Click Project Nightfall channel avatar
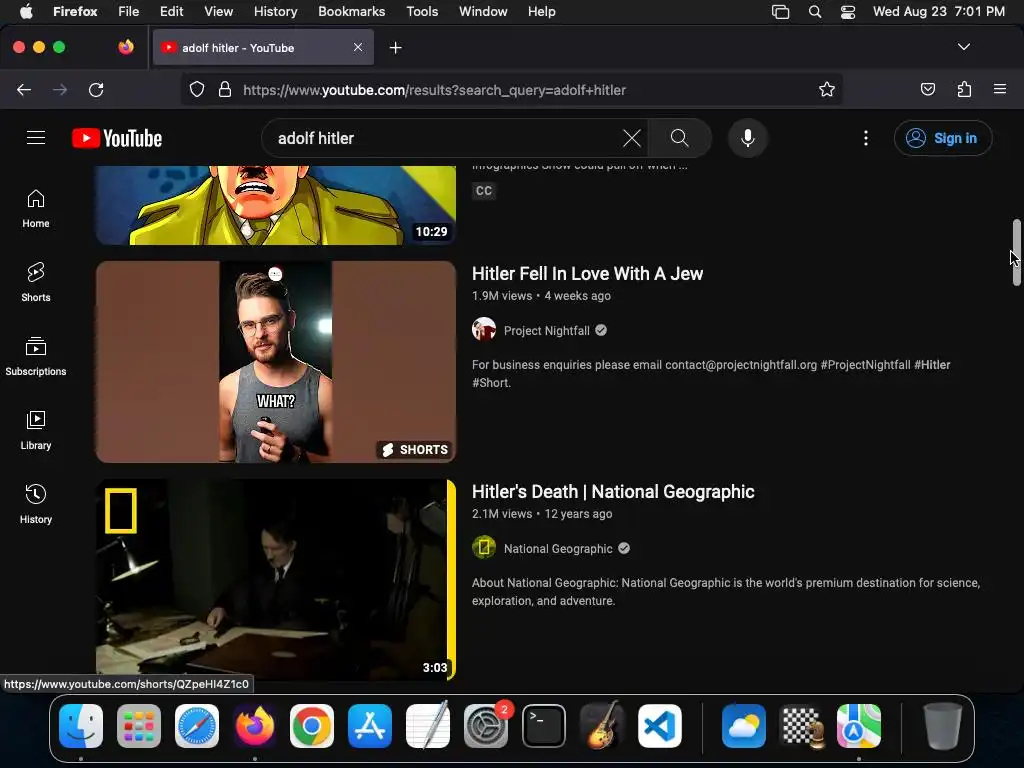The height and width of the screenshot is (768, 1024). click(484, 330)
